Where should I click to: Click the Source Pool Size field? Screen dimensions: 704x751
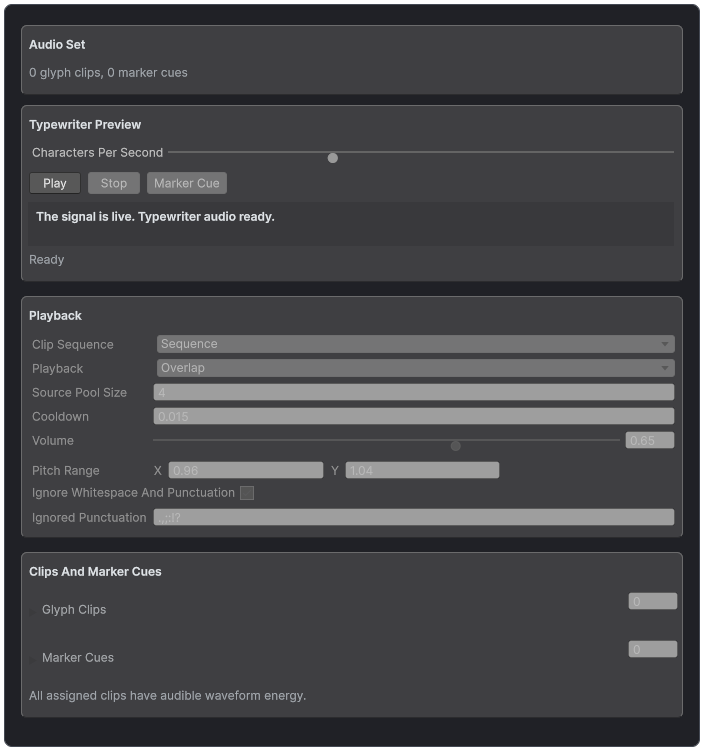pos(414,392)
